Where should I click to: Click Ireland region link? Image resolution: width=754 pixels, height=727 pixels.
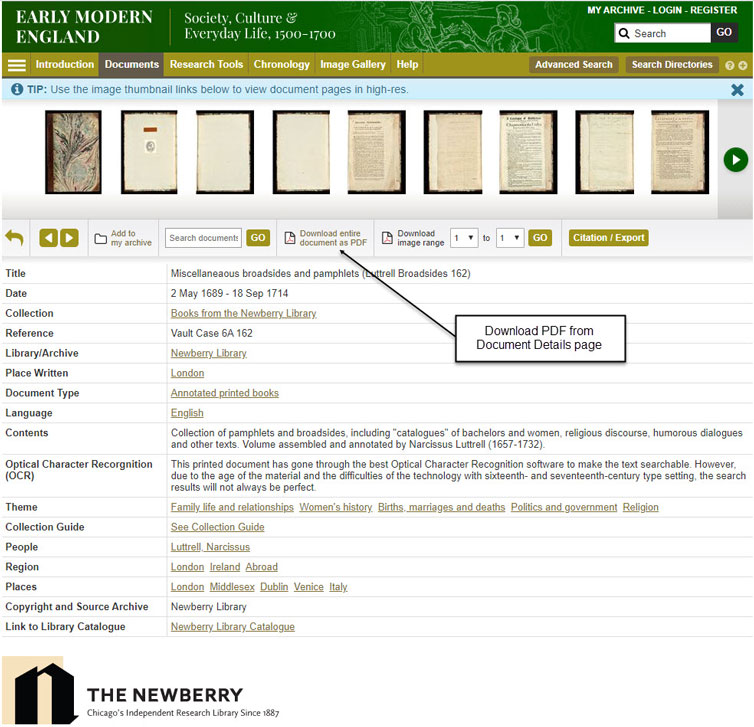pyautogui.click(x=225, y=567)
